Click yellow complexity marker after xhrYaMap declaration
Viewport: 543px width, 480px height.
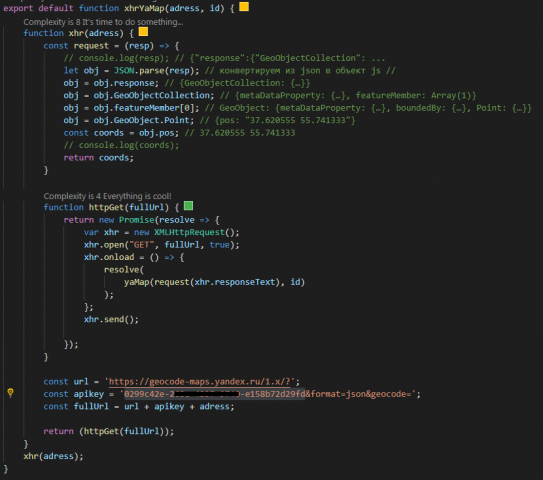tap(244, 7)
